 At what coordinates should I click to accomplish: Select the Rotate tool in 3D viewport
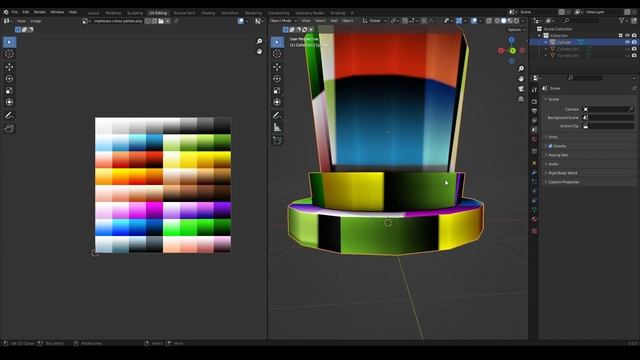click(277, 79)
